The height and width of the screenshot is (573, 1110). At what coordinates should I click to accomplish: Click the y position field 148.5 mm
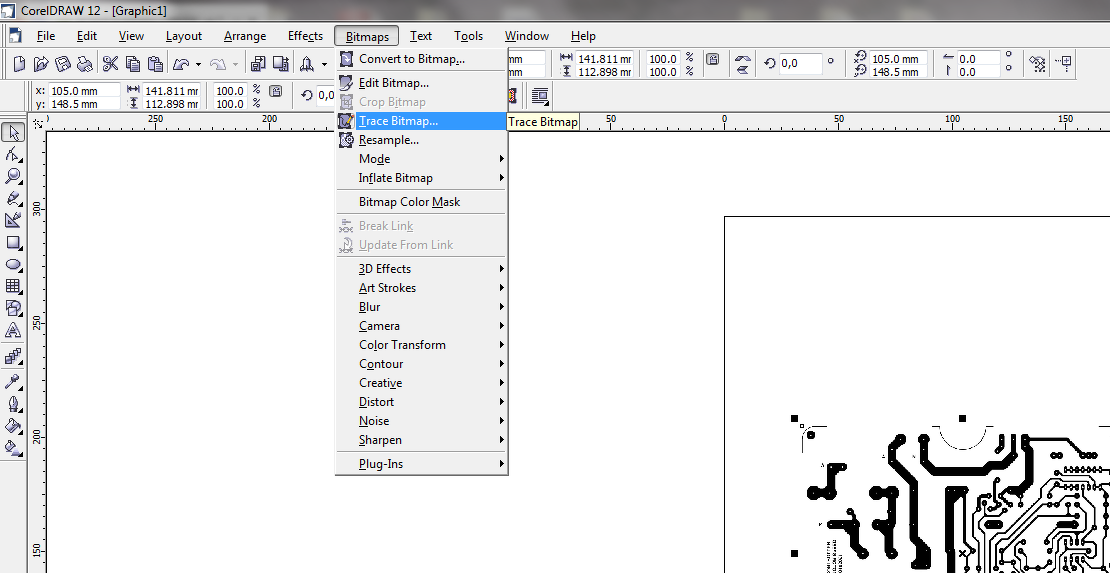click(x=84, y=103)
